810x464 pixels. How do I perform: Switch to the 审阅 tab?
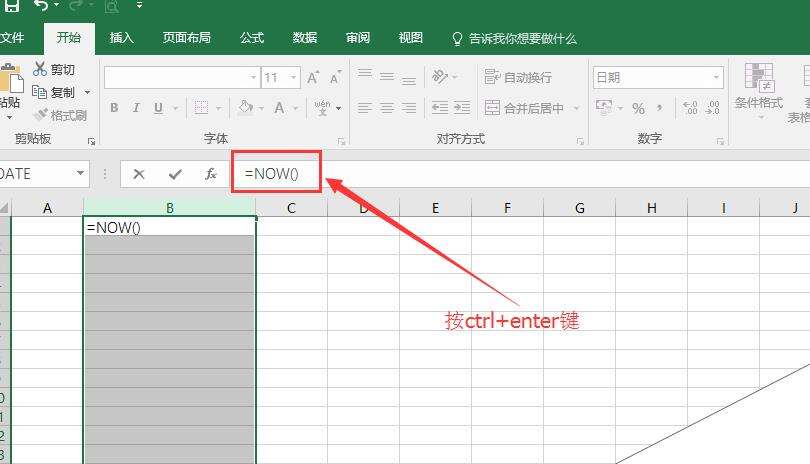(357, 38)
